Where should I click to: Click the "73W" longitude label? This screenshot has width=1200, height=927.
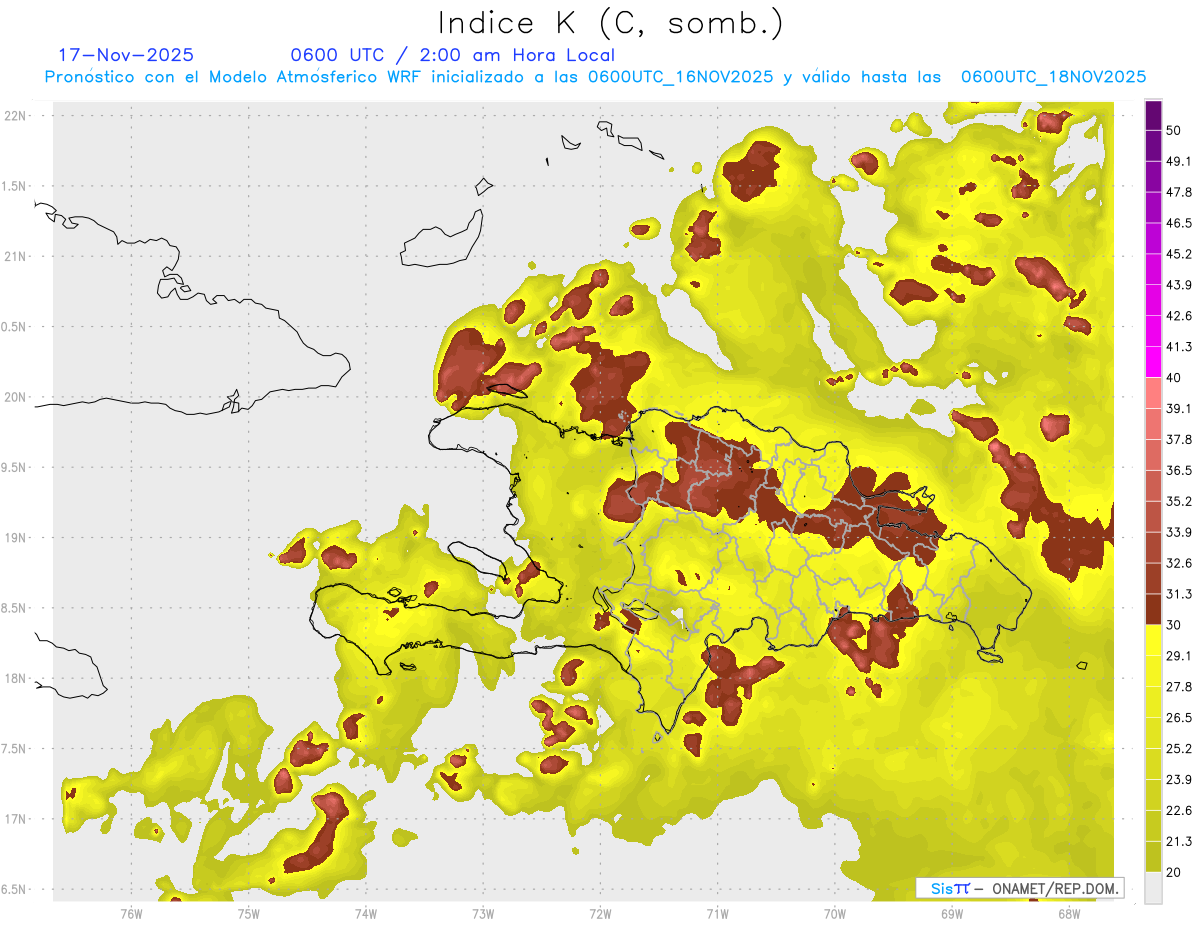(483, 913)
